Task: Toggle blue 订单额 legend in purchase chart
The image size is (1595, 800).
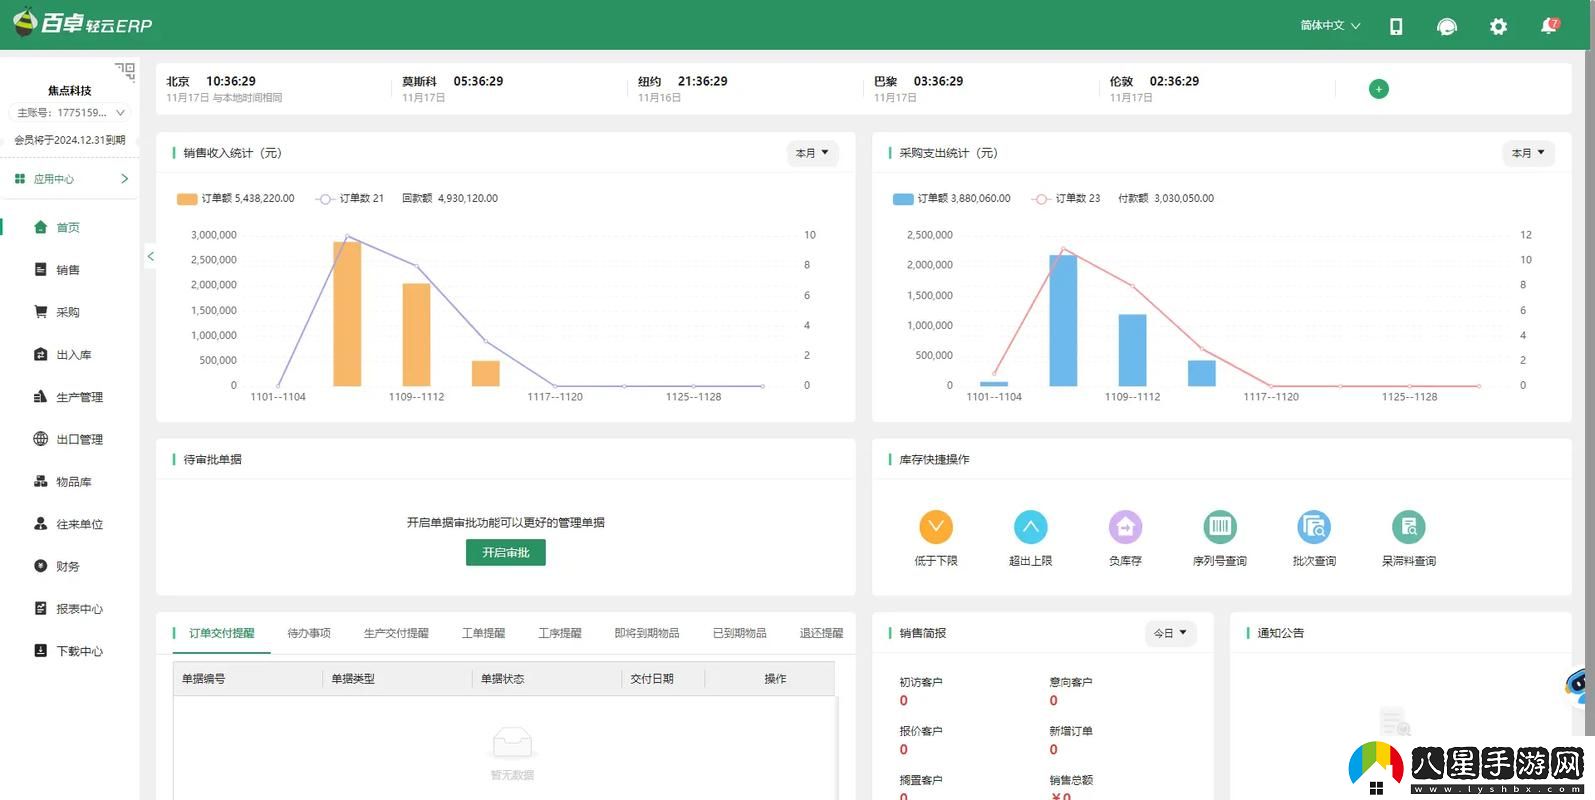Action: tap(951, 198)
